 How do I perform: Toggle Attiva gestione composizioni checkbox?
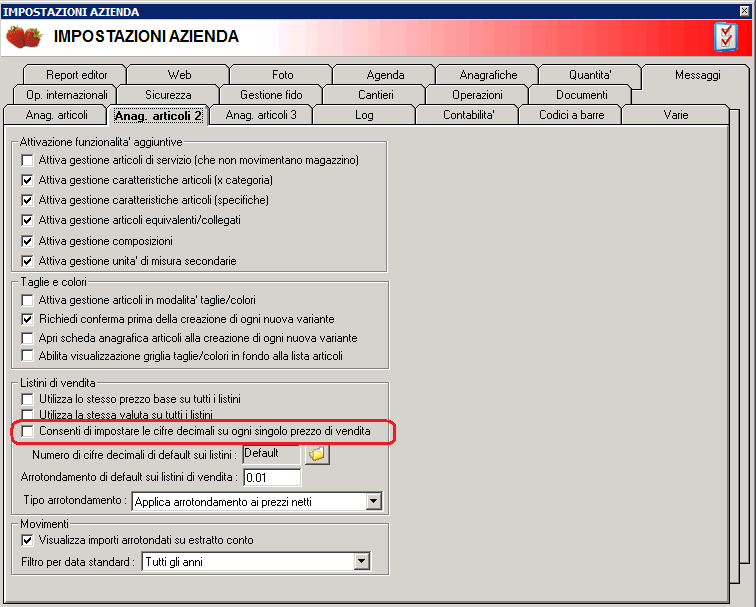point(27,241)
